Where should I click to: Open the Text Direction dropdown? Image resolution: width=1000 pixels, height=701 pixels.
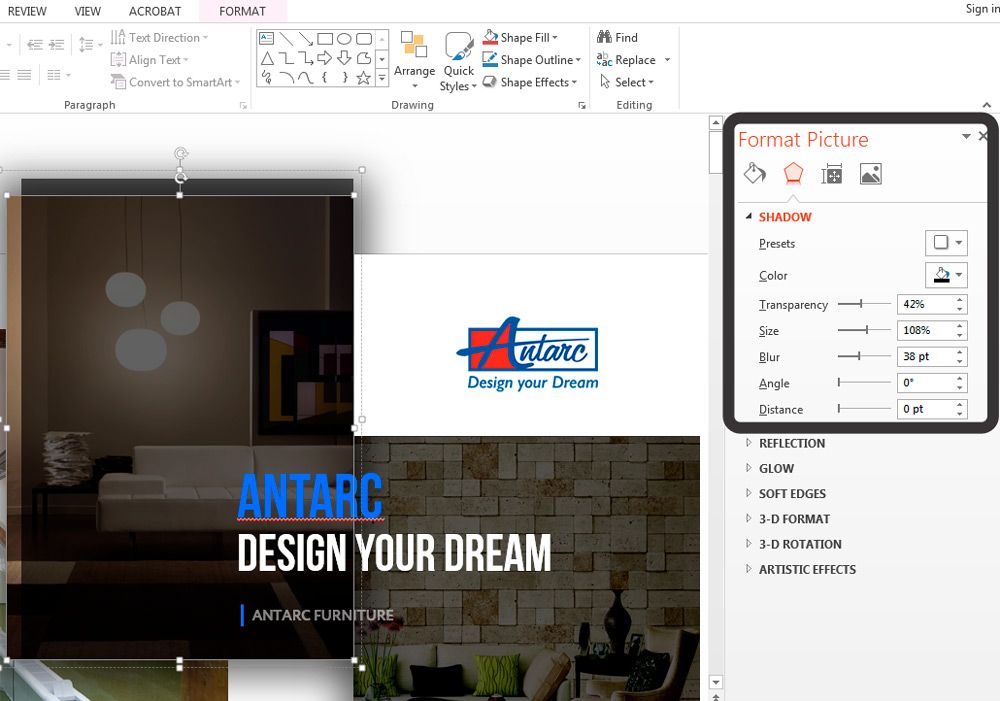point(159,38)
